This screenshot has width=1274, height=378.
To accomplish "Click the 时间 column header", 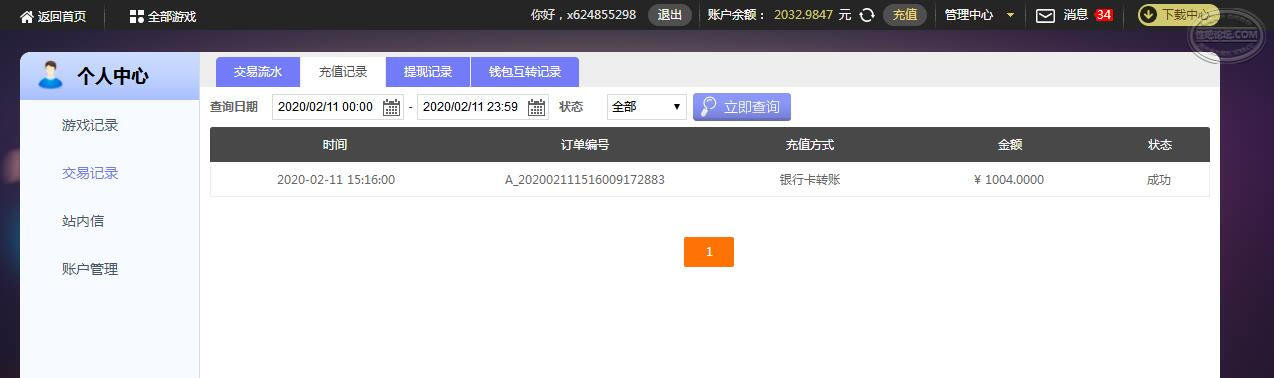I will tap(335, 145).
